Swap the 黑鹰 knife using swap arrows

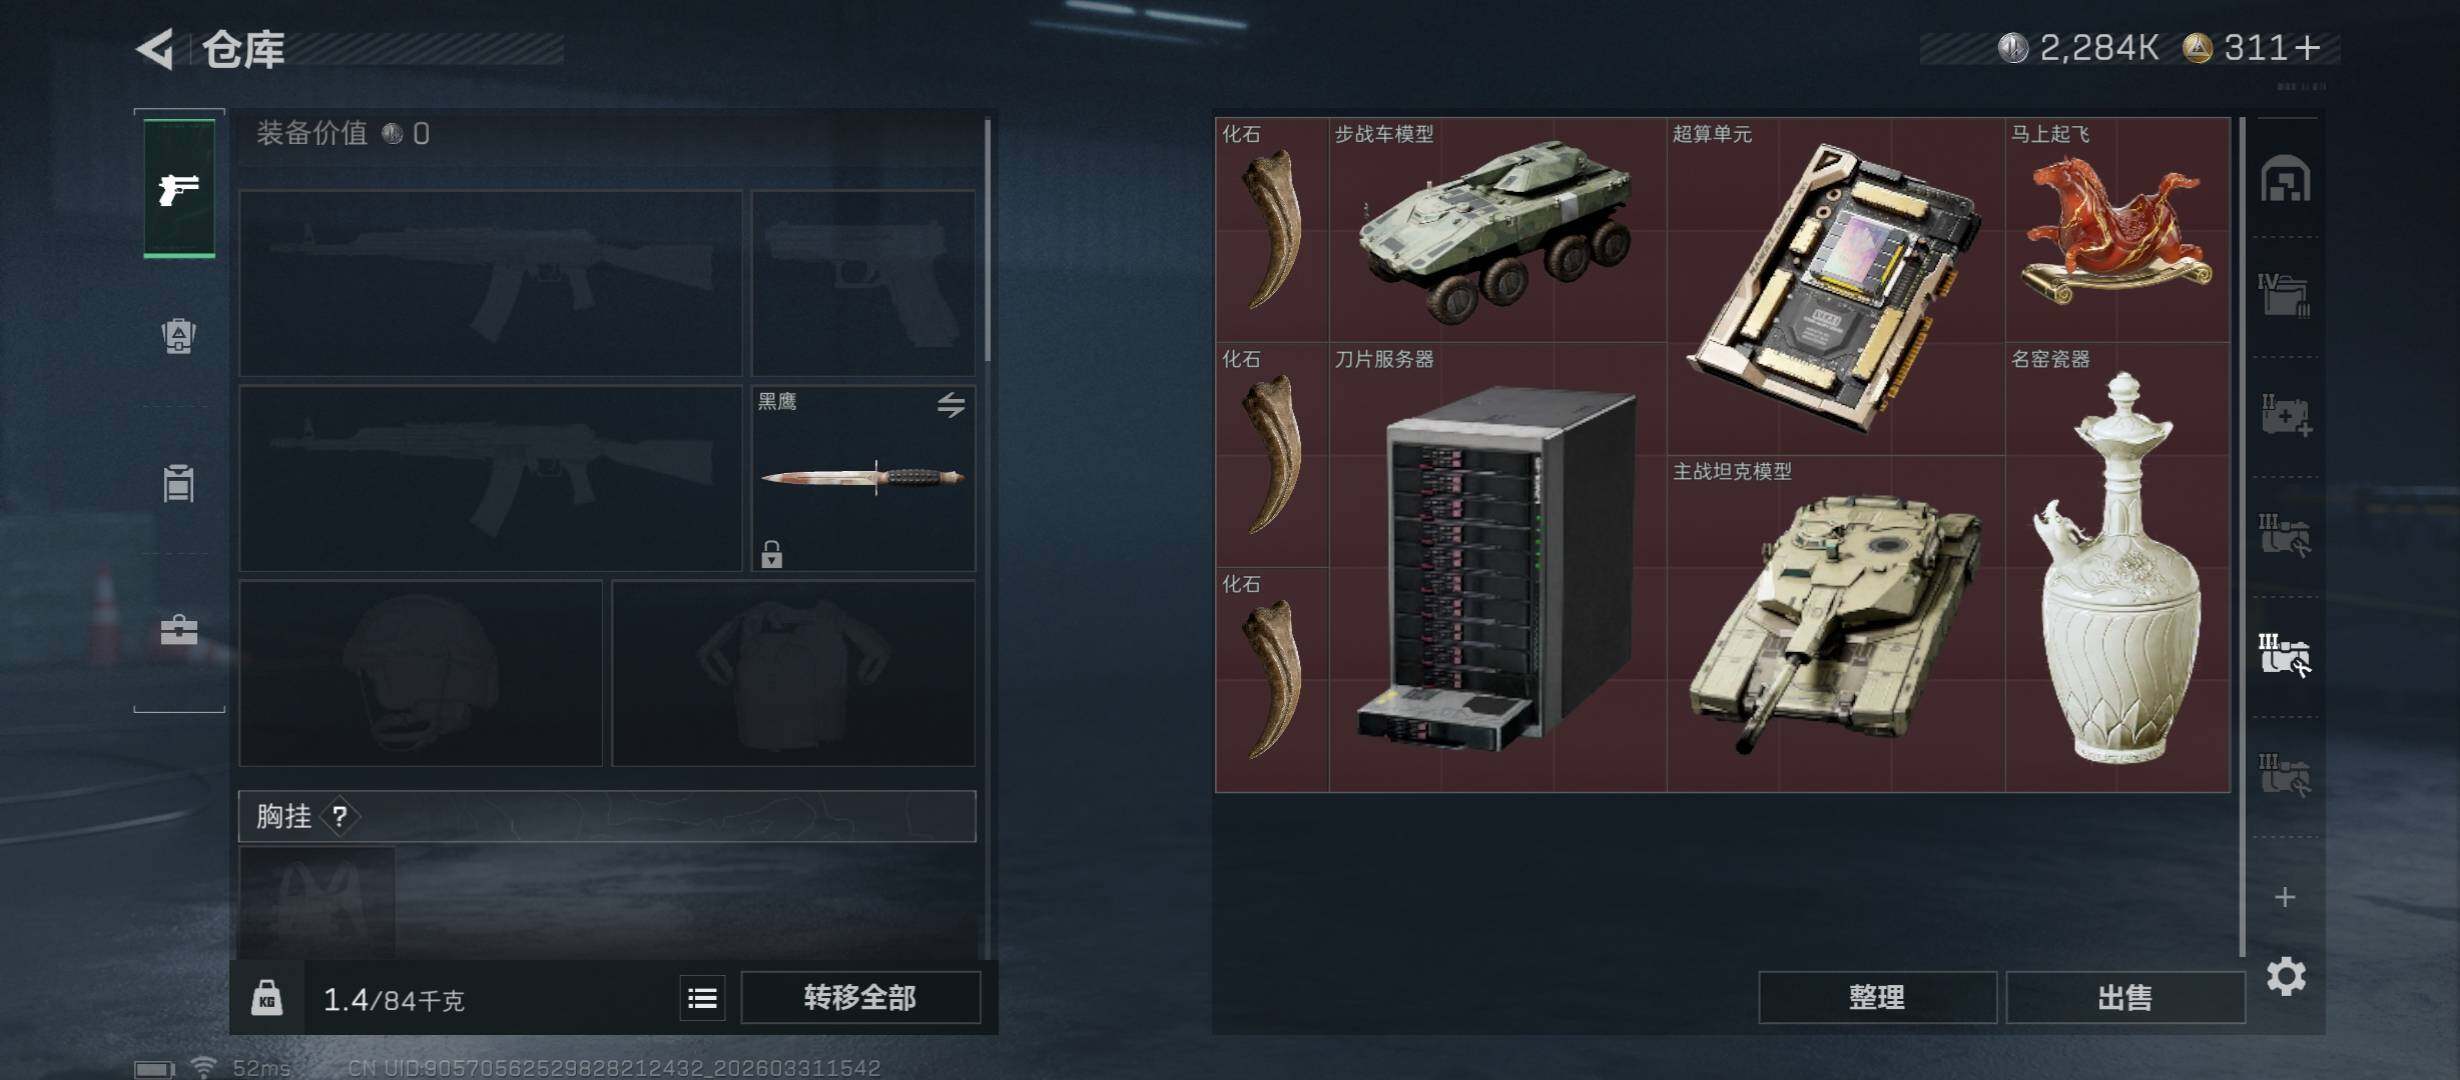(951, 404)
